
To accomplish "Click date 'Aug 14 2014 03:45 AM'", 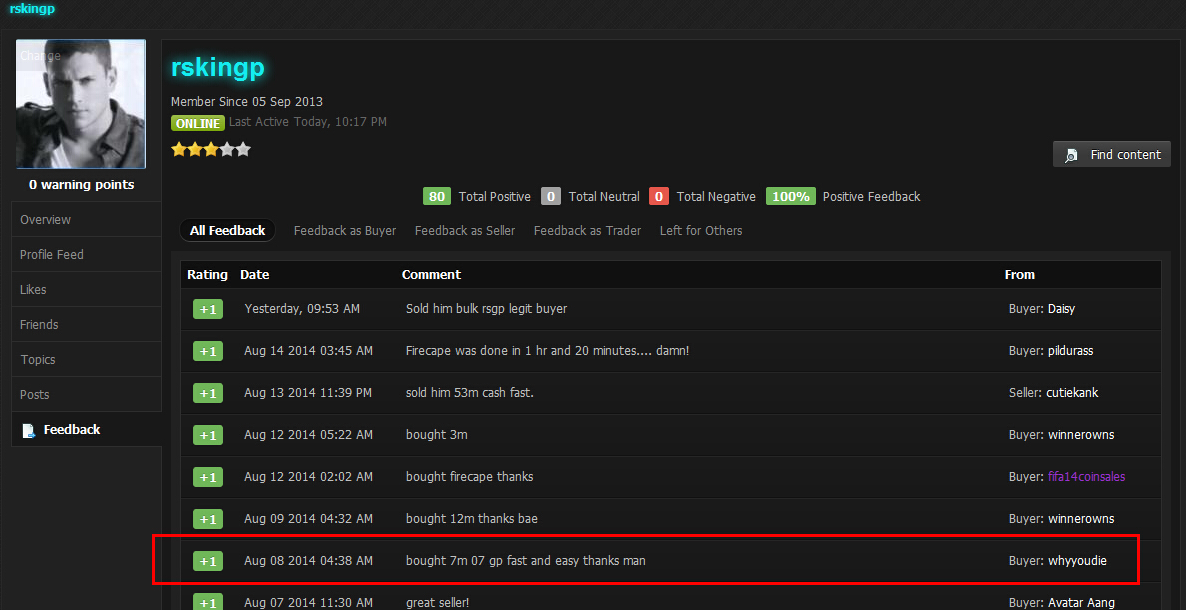I will click(x=309, y=350).
